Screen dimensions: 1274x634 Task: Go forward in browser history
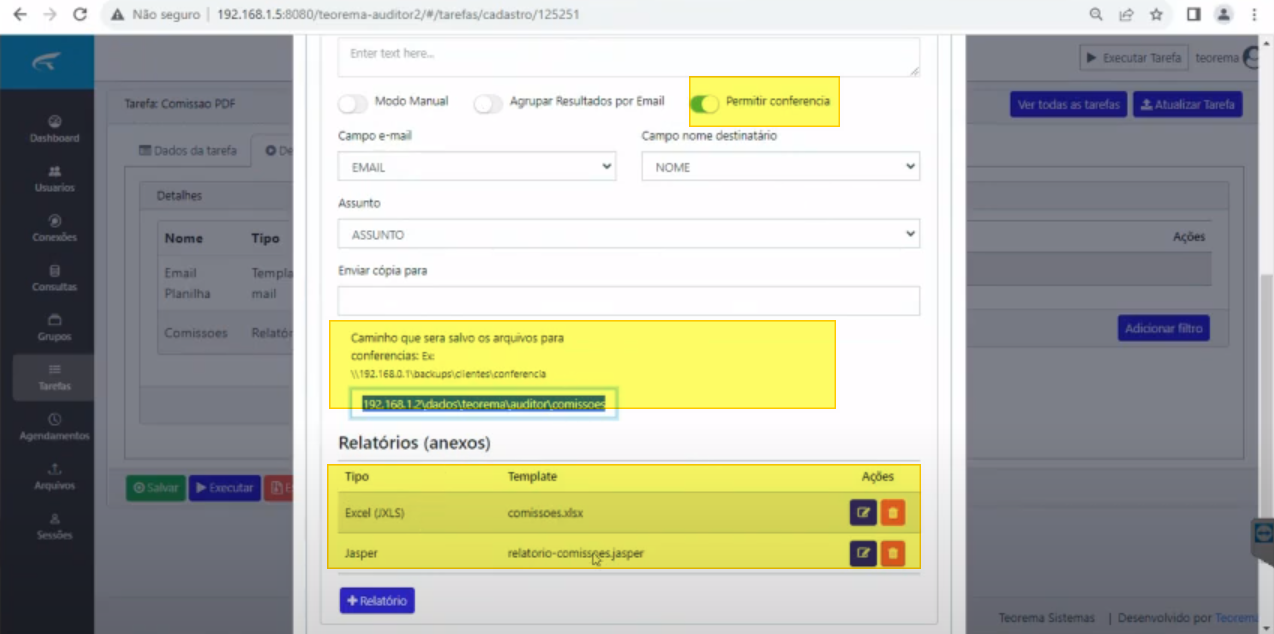(x=50, y=15)
